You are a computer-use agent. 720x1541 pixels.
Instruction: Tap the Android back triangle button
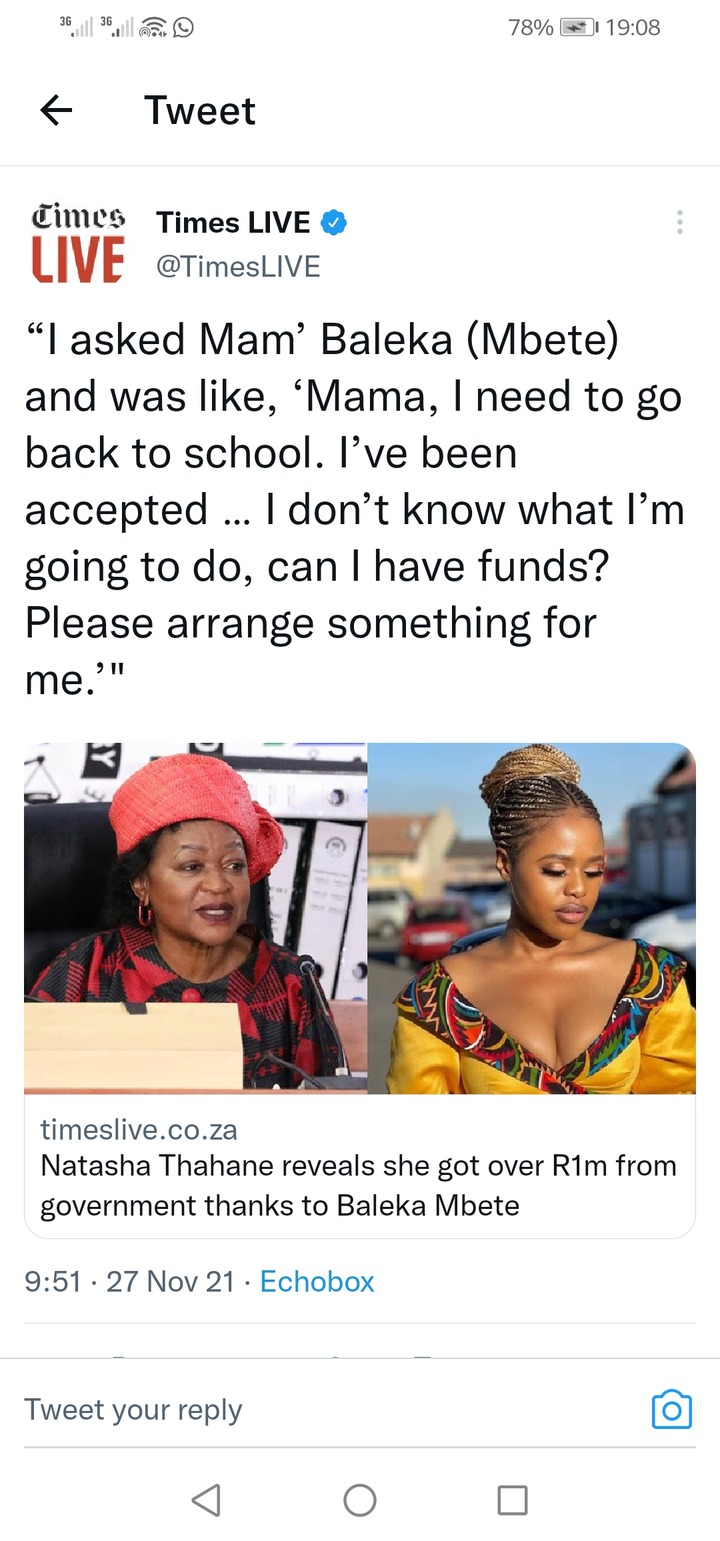click(x=206, y=1499)
